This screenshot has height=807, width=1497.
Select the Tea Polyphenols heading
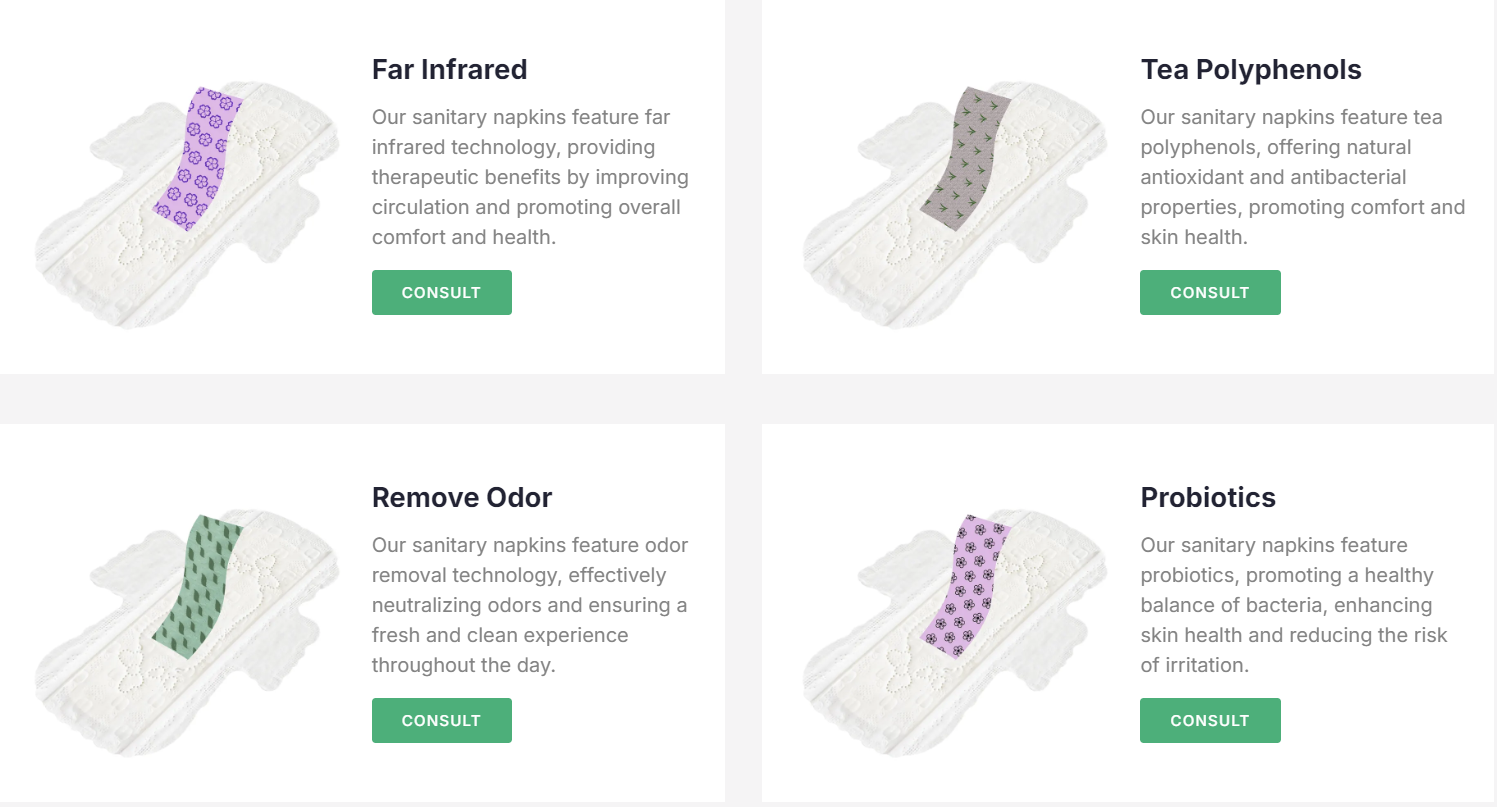1251,69
